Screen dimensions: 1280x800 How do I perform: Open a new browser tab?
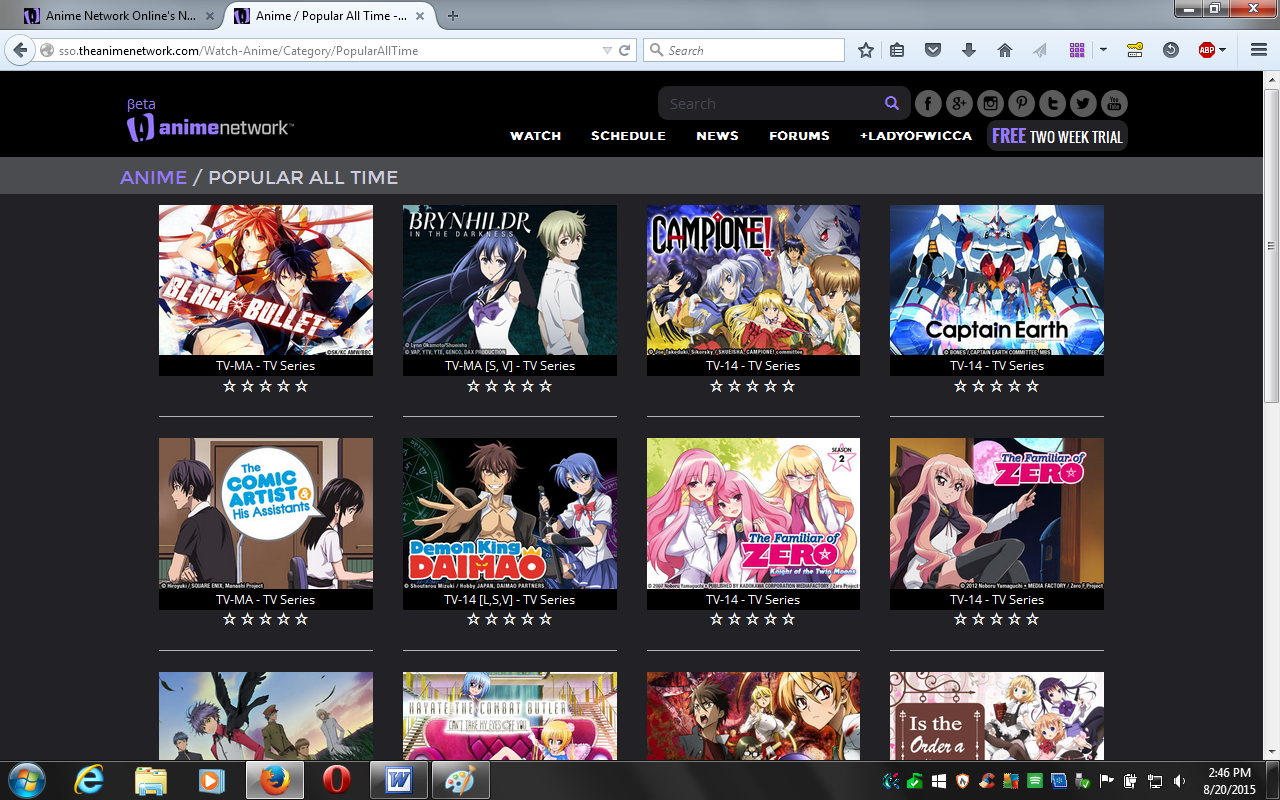pos(453,16)
